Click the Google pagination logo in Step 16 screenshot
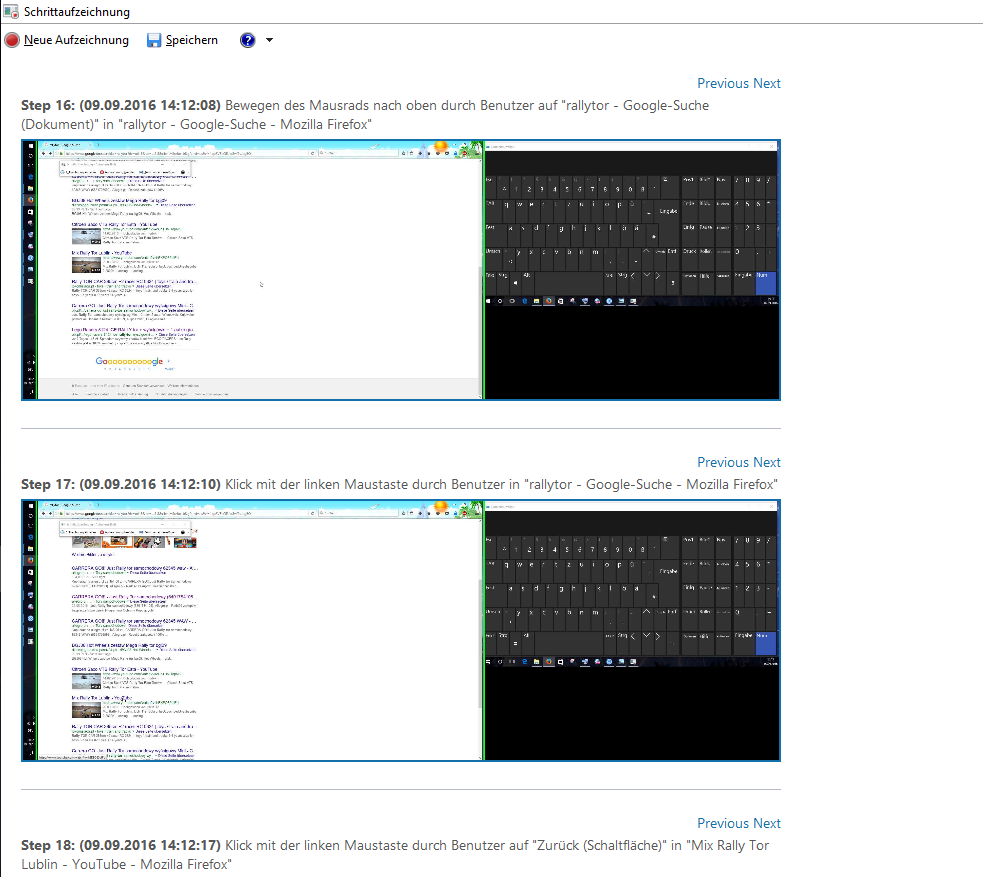The image size is (983, 877). pyautogui.click(x=129, y=361)
